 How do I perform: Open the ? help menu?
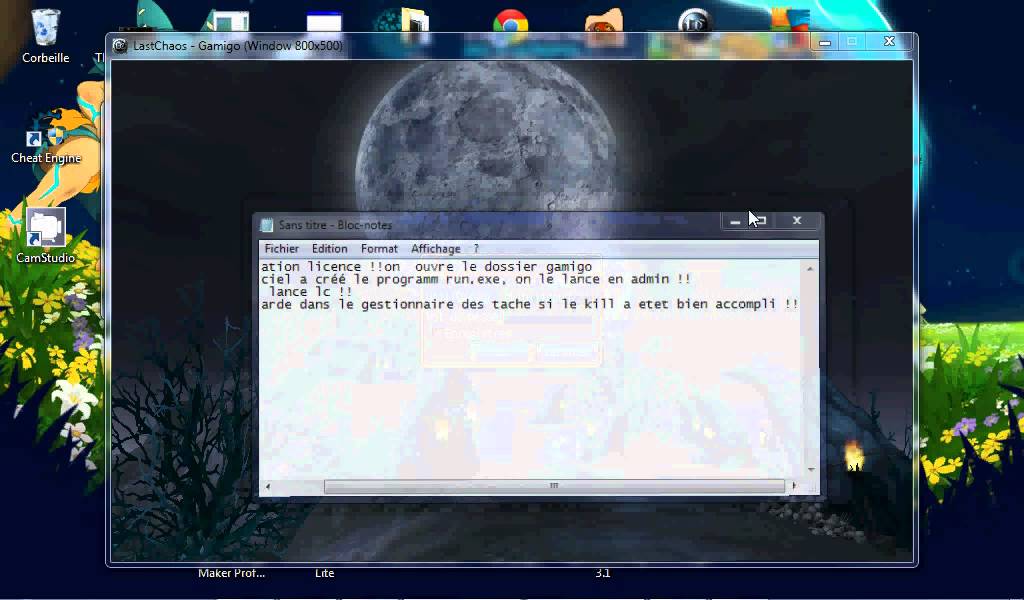click(476, 249)
